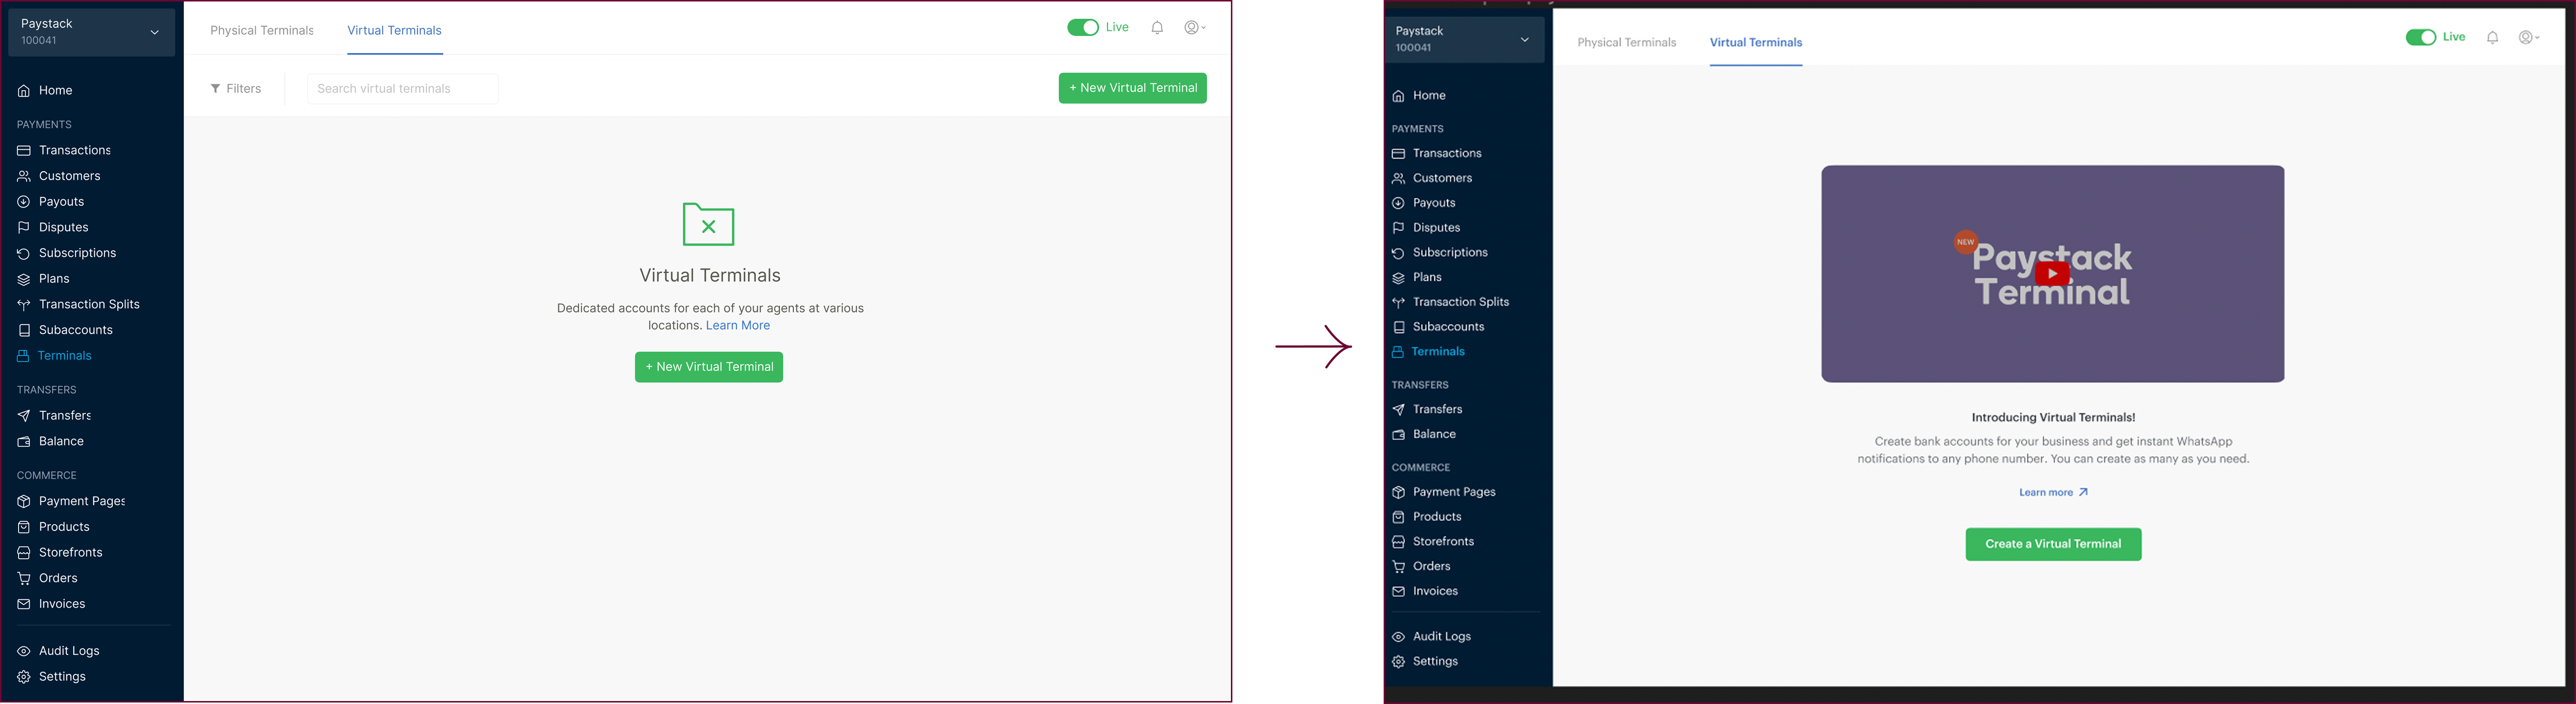Click top-right + New Virtual Terminal button
This screenshot has height=704, width=2576.
pyautogui.click(x=1133, y=89)
